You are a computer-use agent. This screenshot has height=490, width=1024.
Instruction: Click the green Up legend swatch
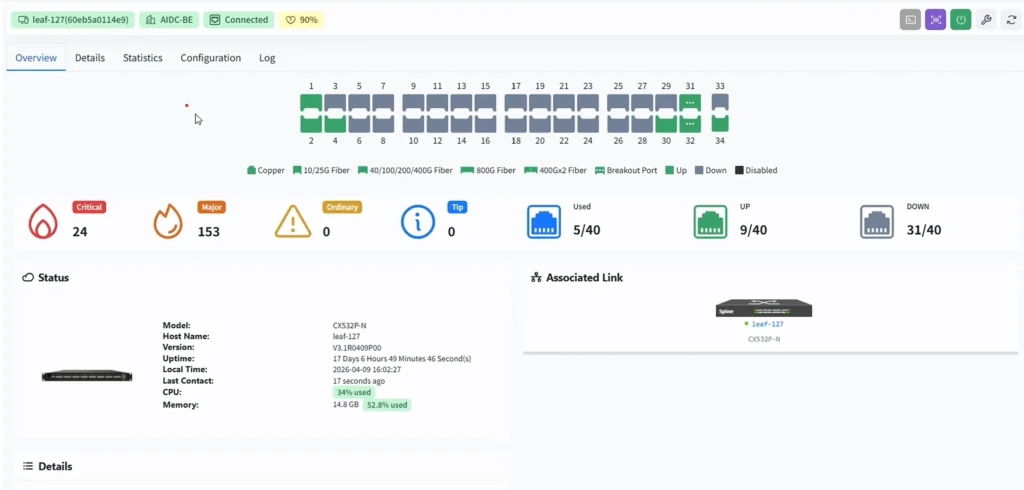pyautogui.click(x=669, y=171)
